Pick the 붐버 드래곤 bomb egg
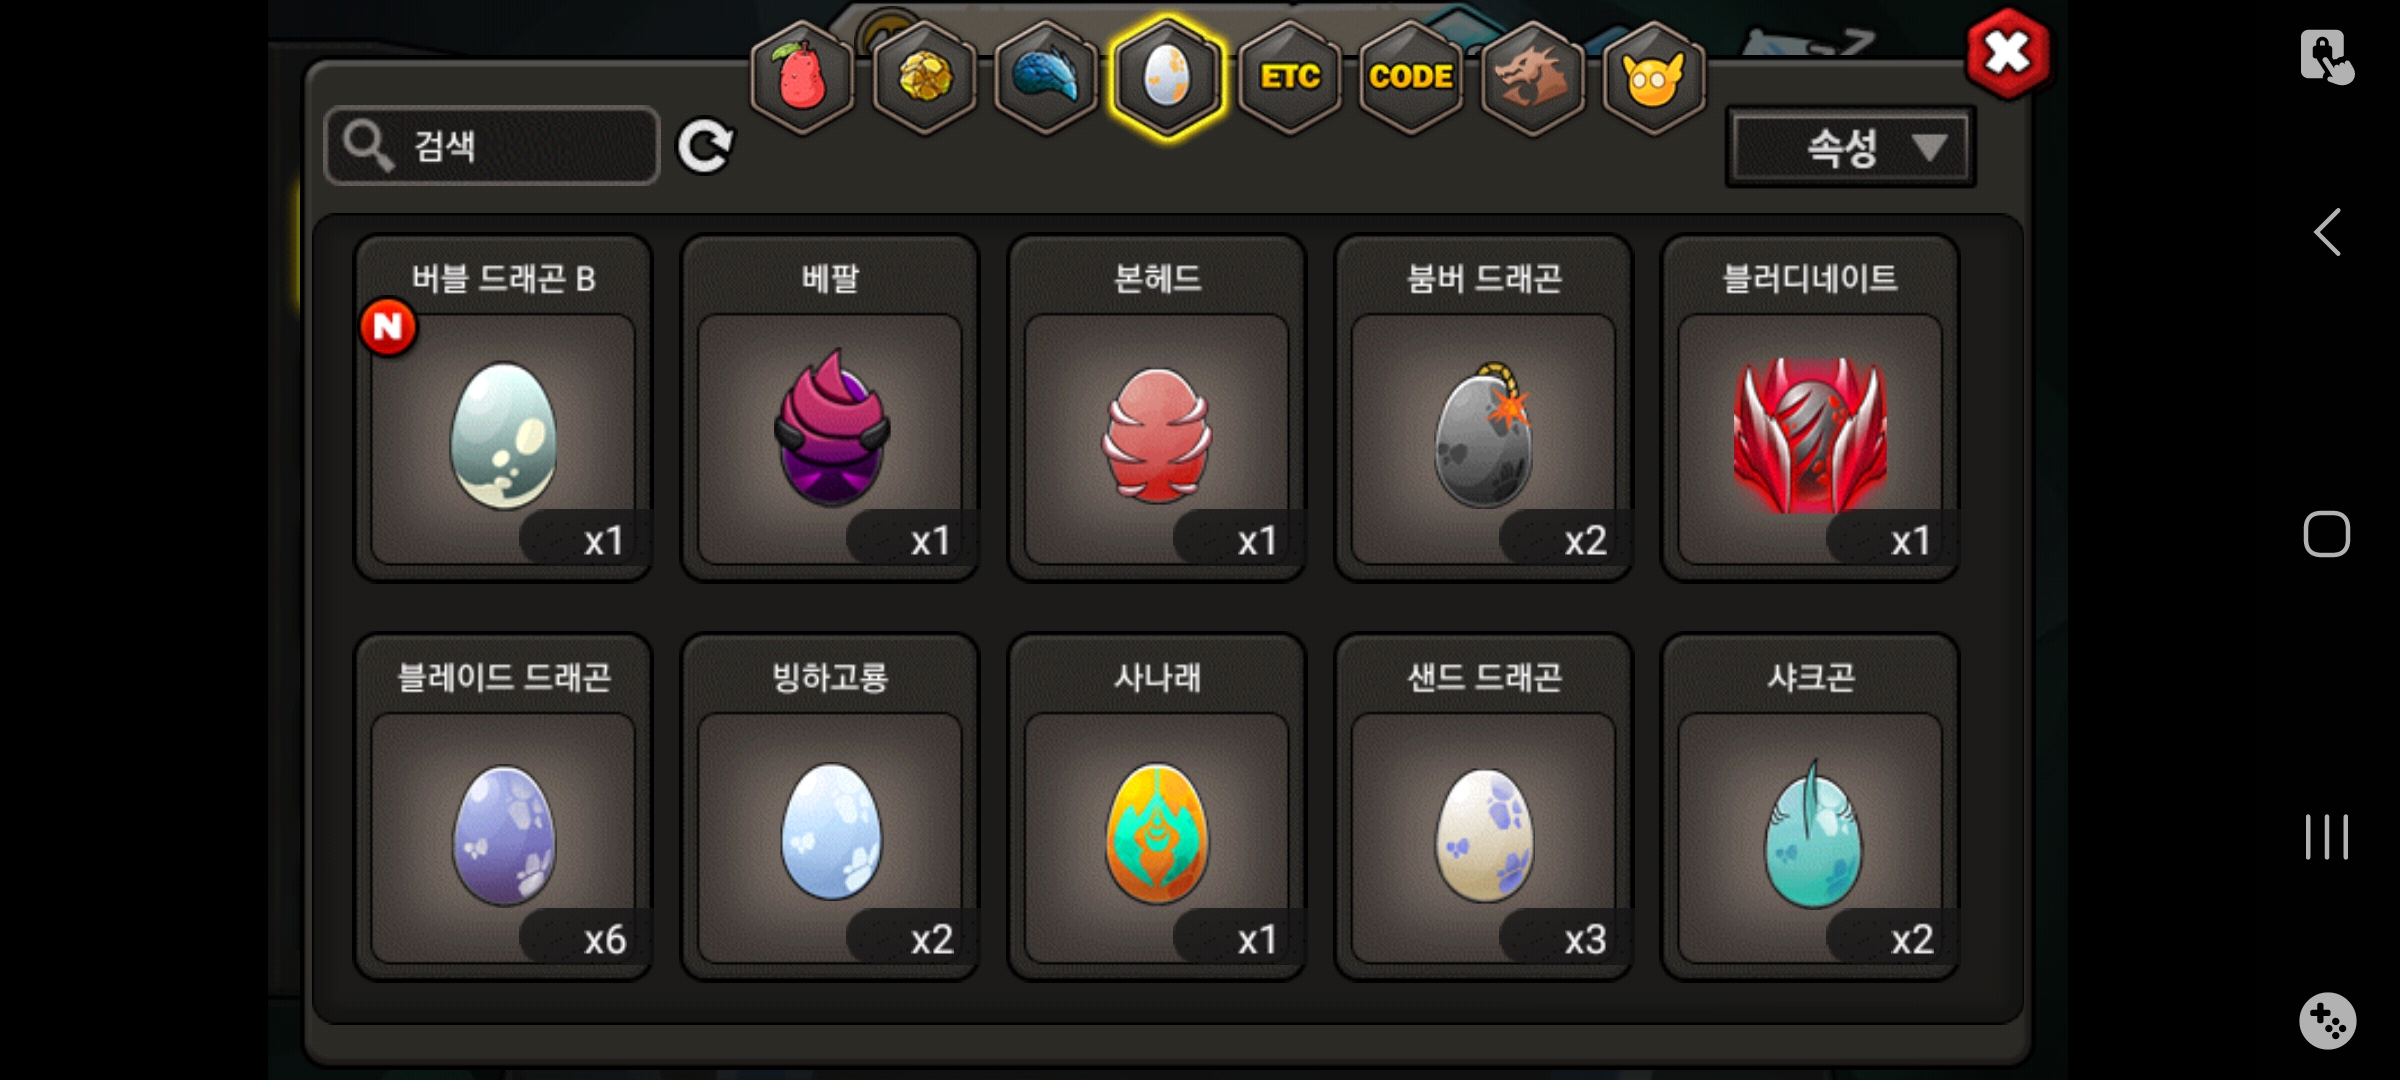Image resolution: width=2400 pixels, height=1080 pixels. coord(1484,408)
